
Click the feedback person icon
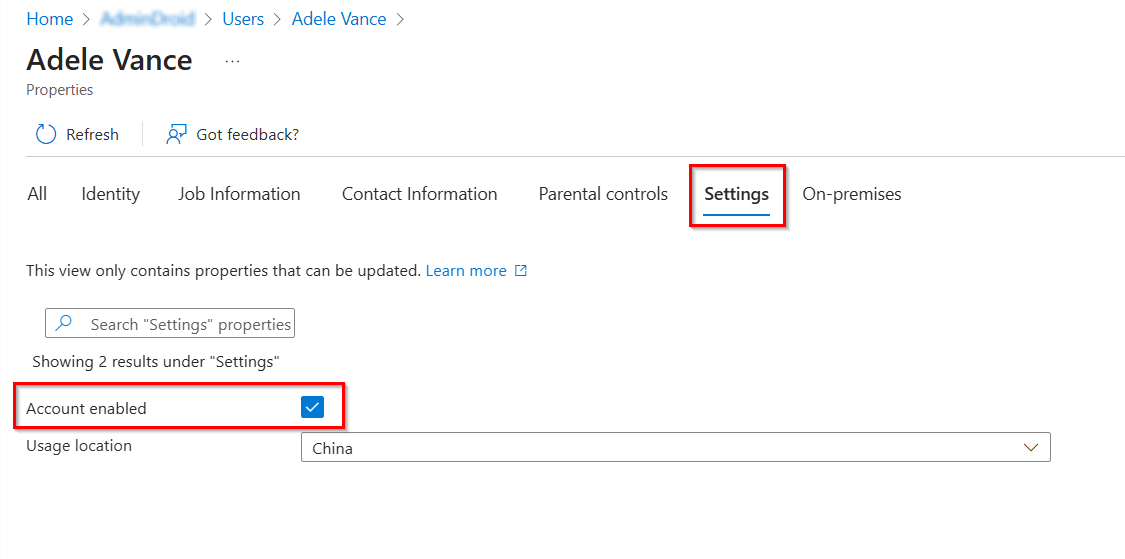[177, 134]
